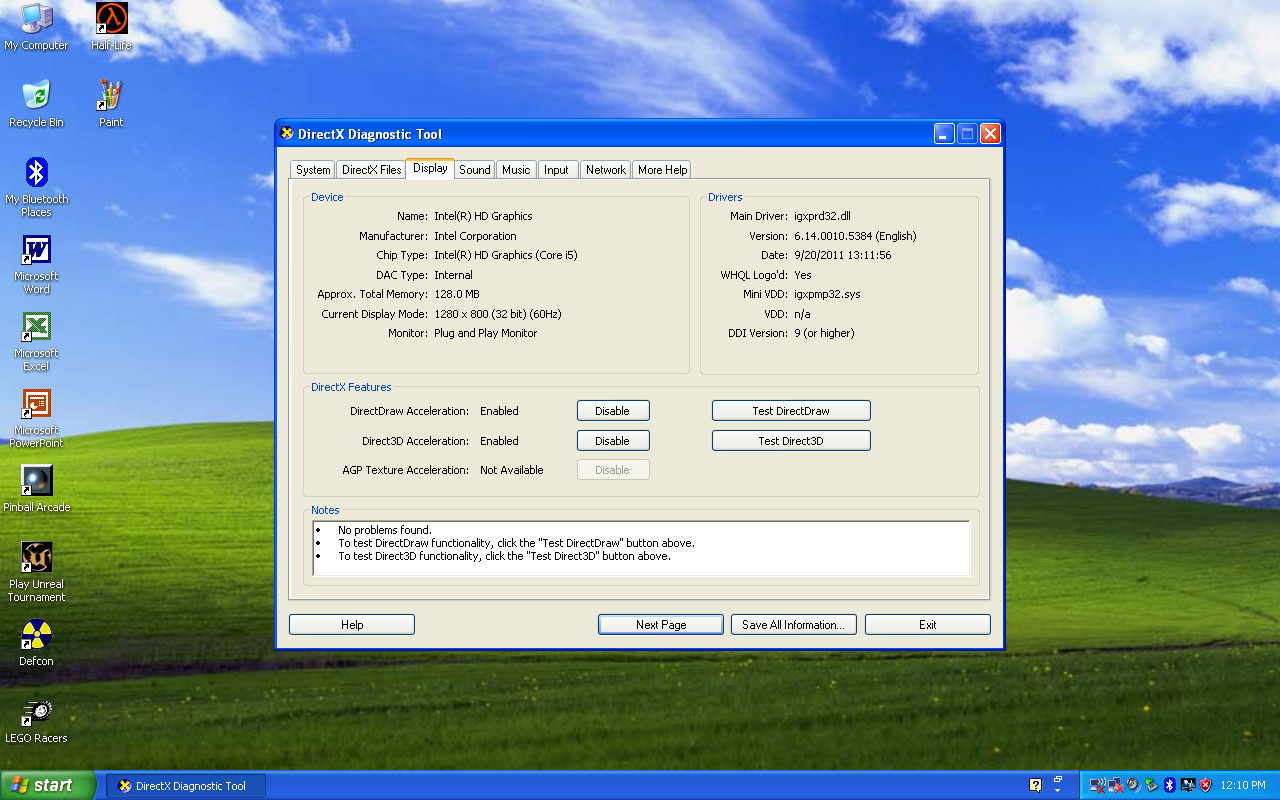This screenshot has height=800, width=1280.
Task: Select My Bluetooth Places icon
Action: pos(37,187)
